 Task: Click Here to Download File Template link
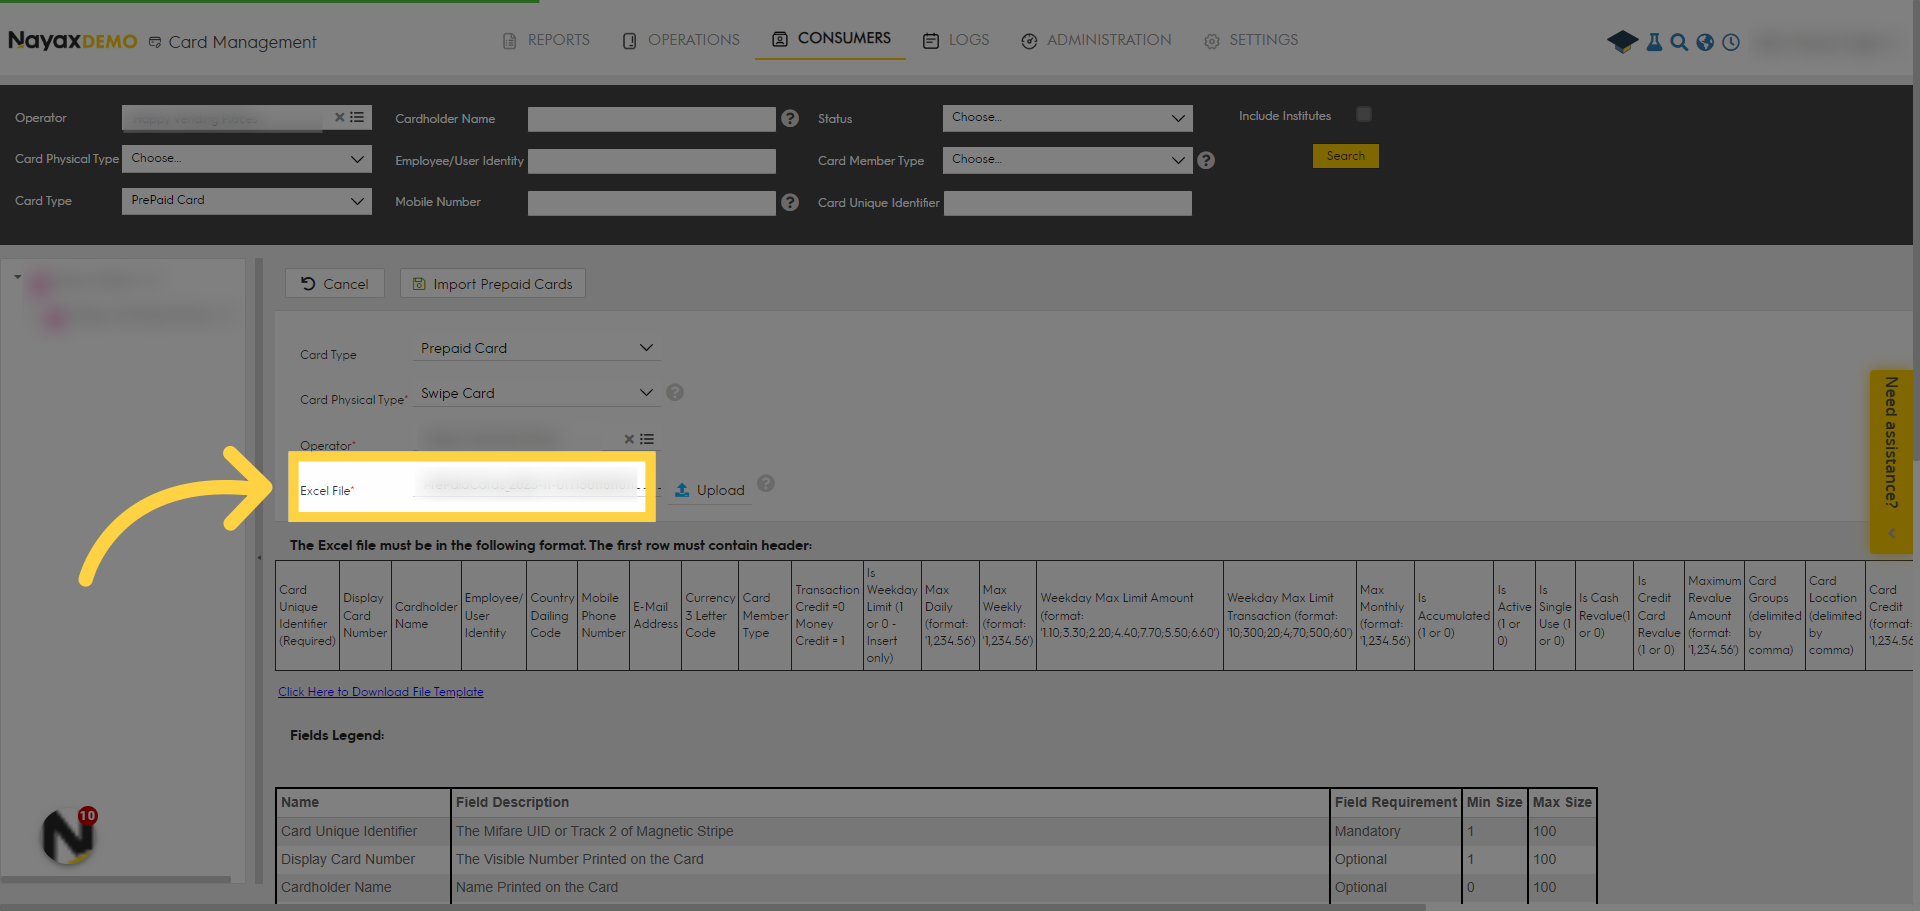[x=381, y=692]
